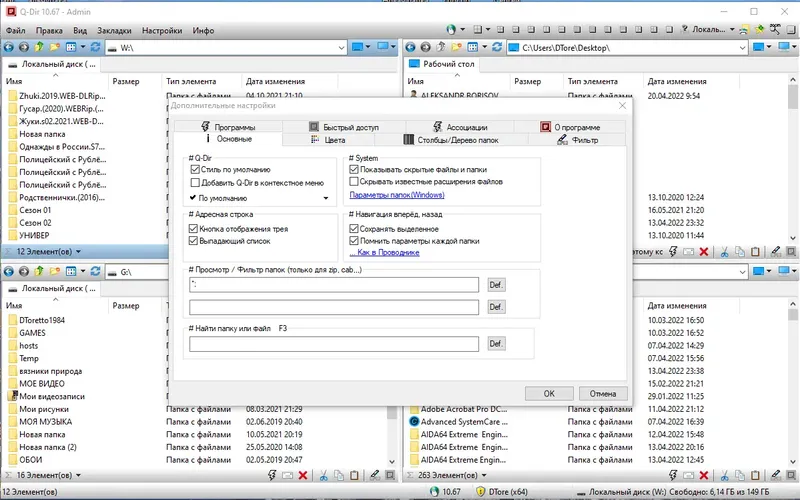Open the Локаль... toolbar dropdown
Image resolution: width=800 pixels, height=500 pixels.
pos(732,30)
